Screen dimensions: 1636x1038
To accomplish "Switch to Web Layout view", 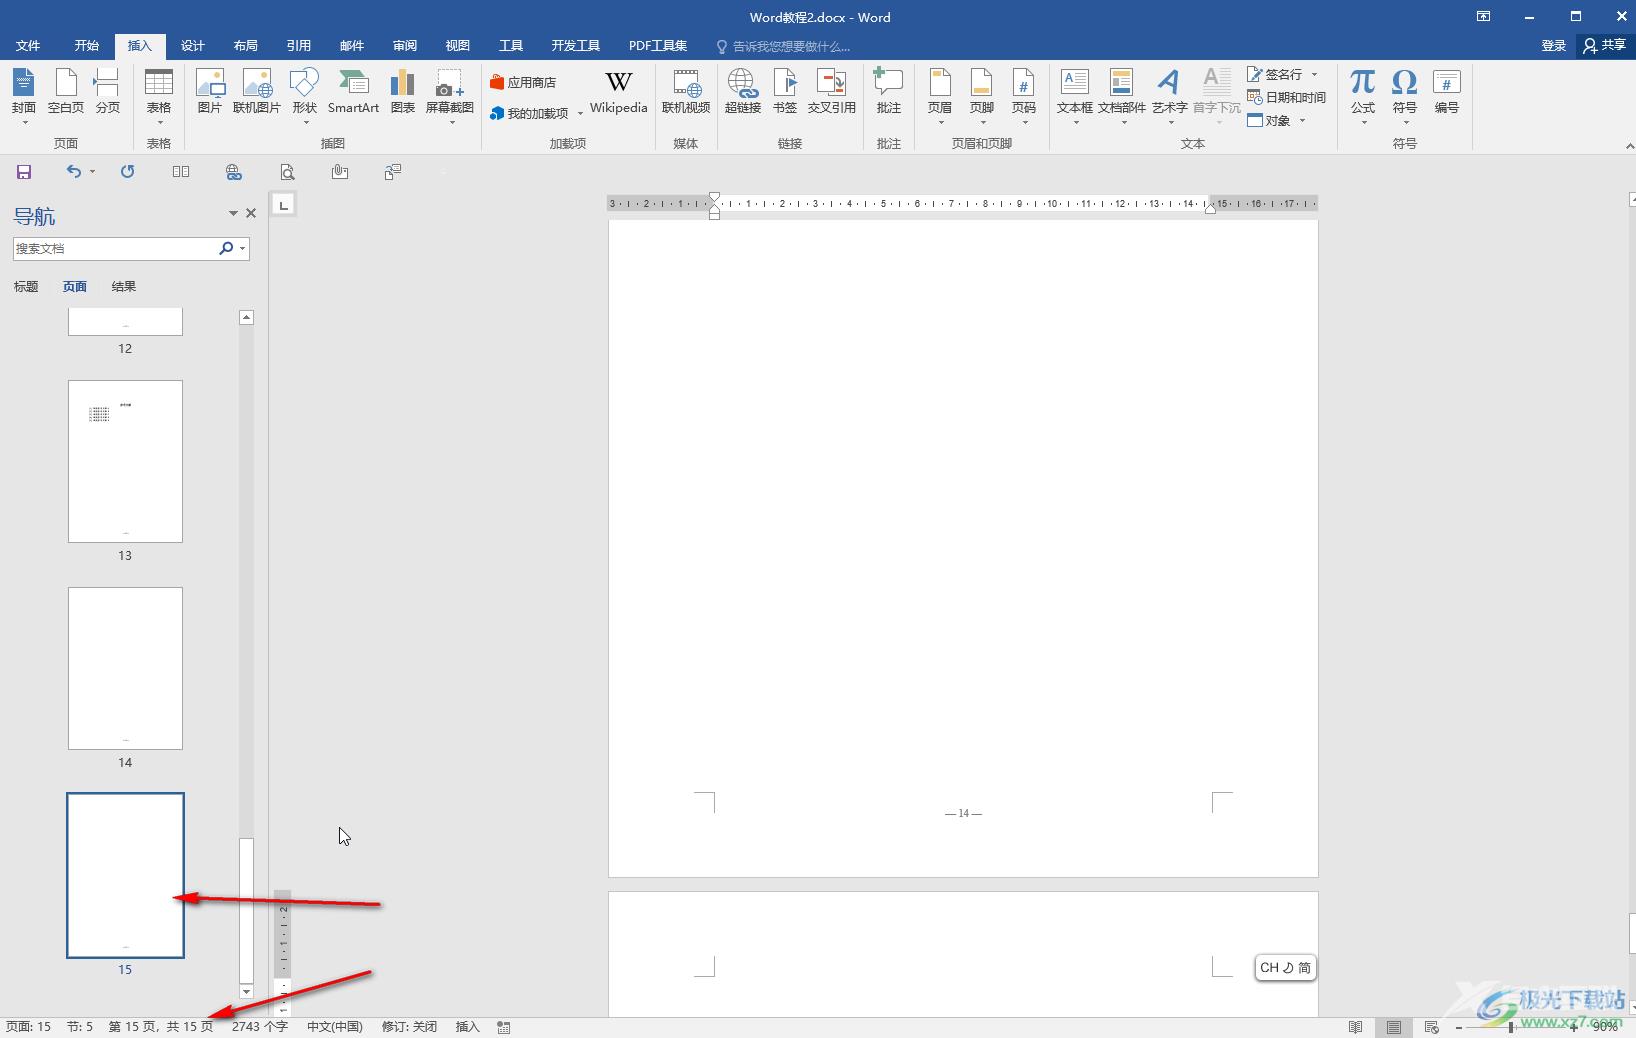I will tap(1432, 1027).
